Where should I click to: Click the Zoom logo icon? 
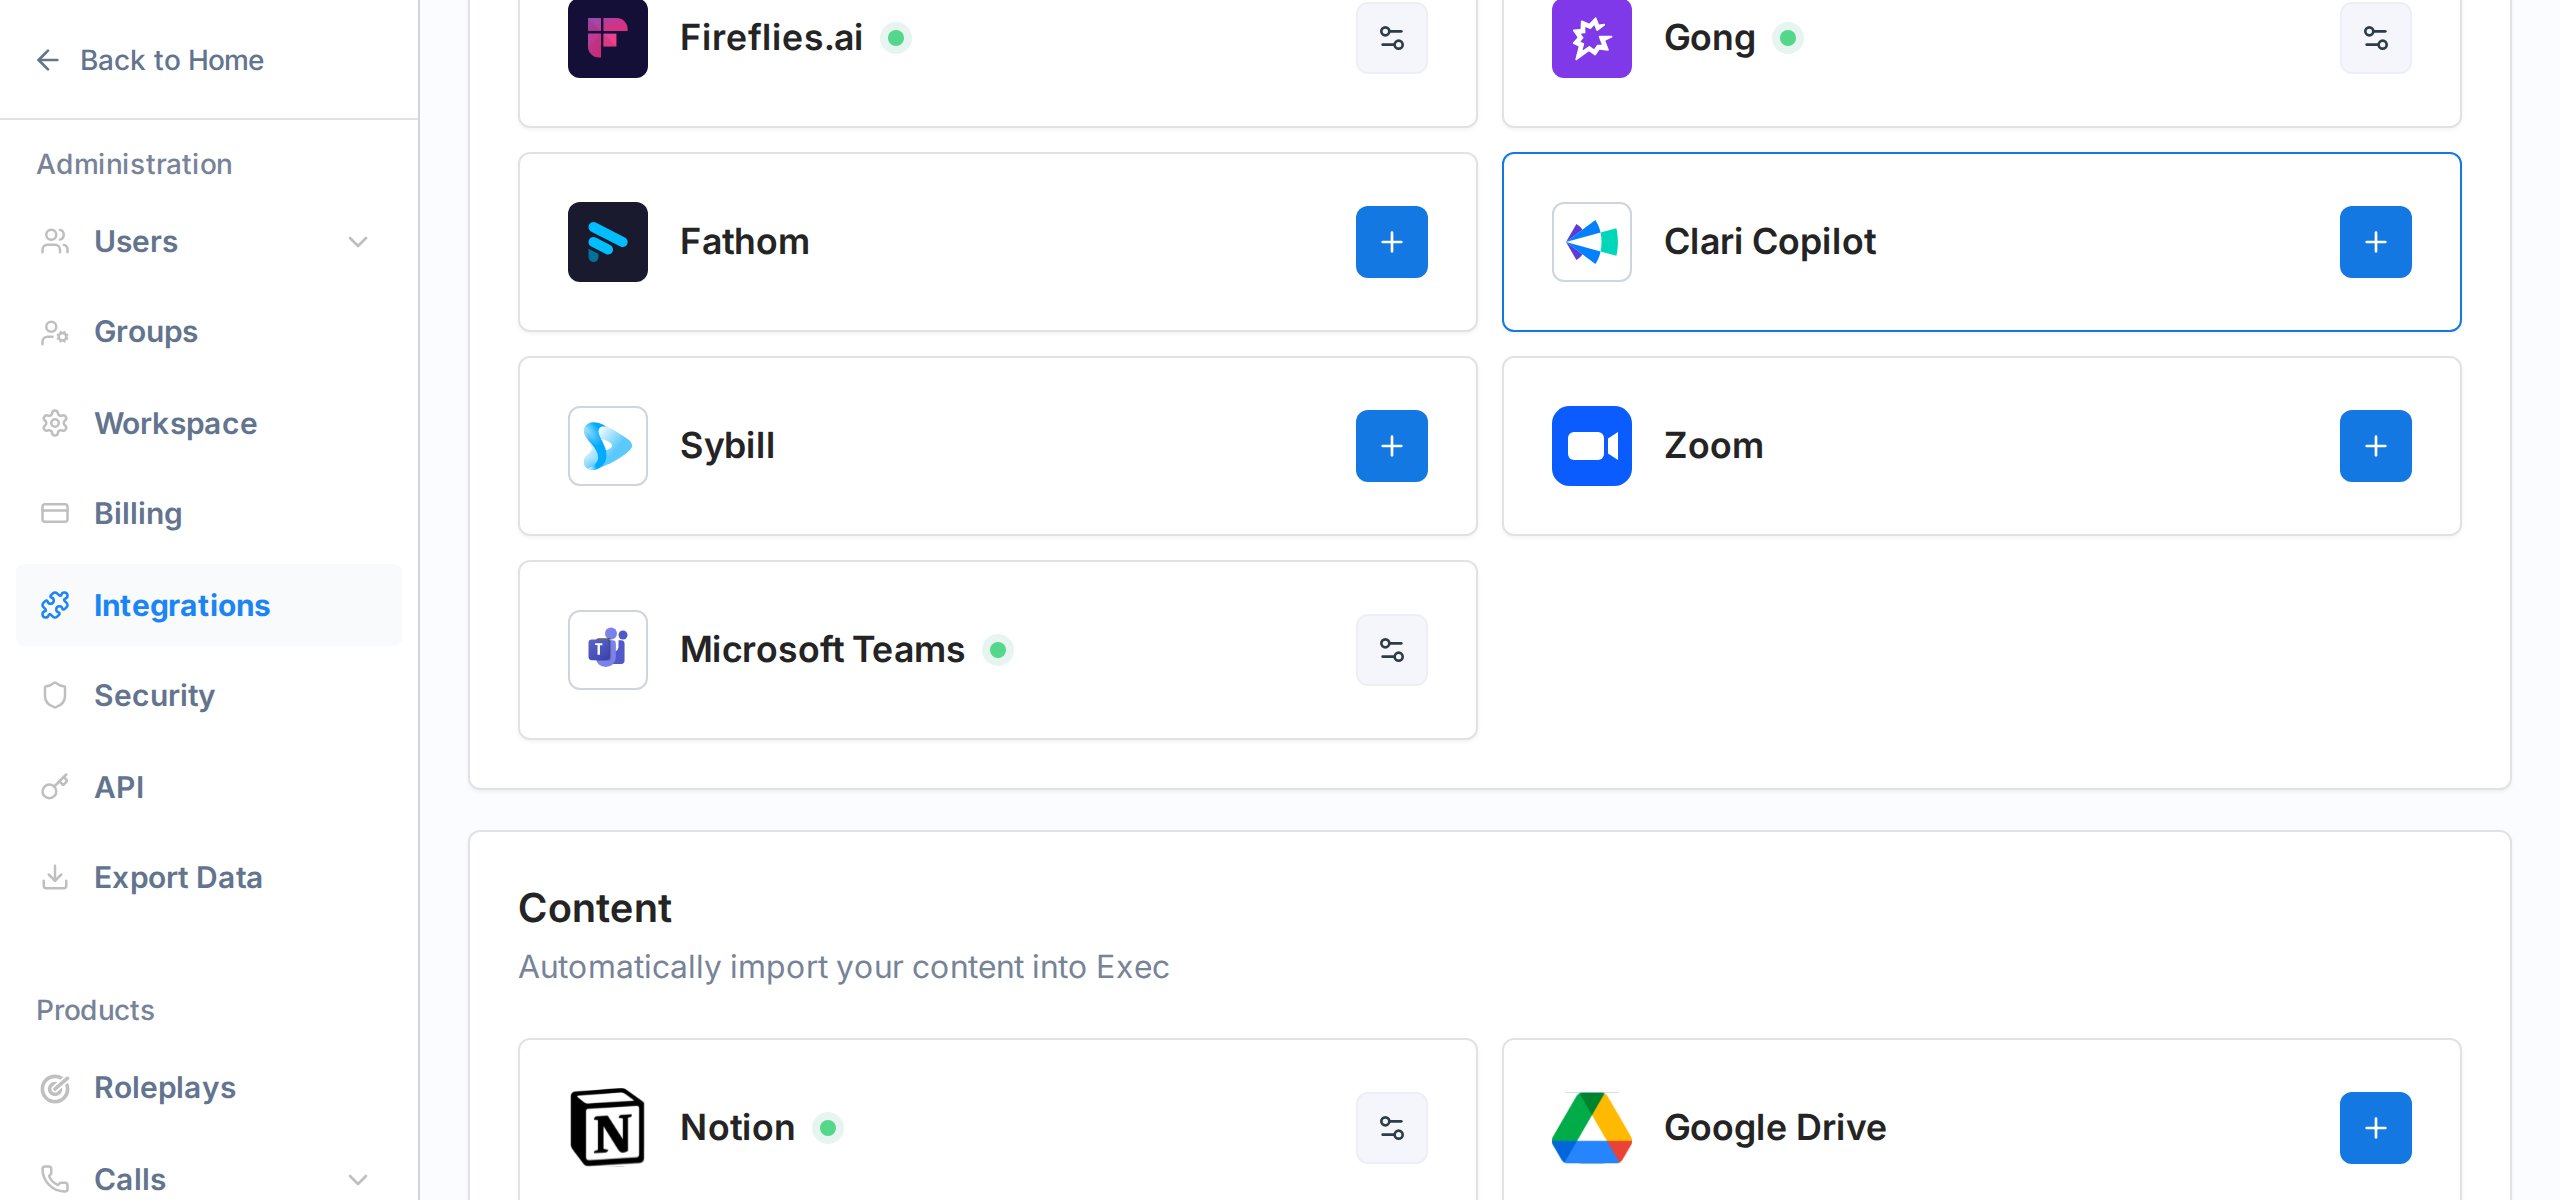(x=1591, y=446)
